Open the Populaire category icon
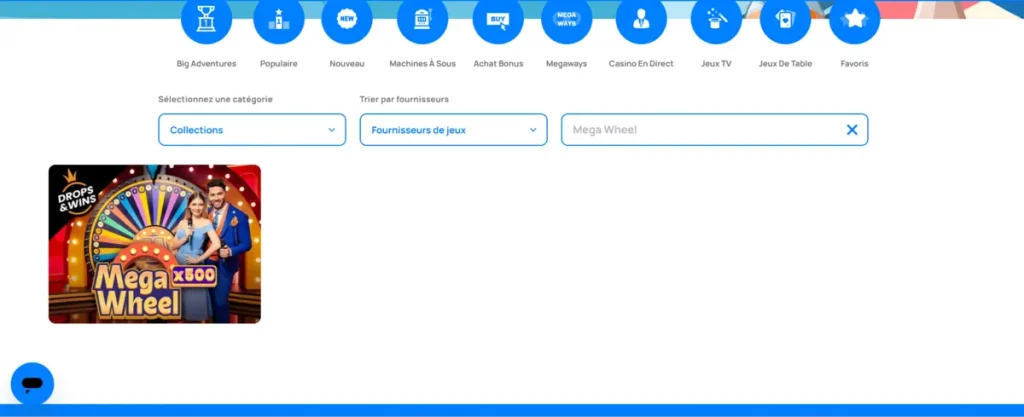 pos(279,19)
